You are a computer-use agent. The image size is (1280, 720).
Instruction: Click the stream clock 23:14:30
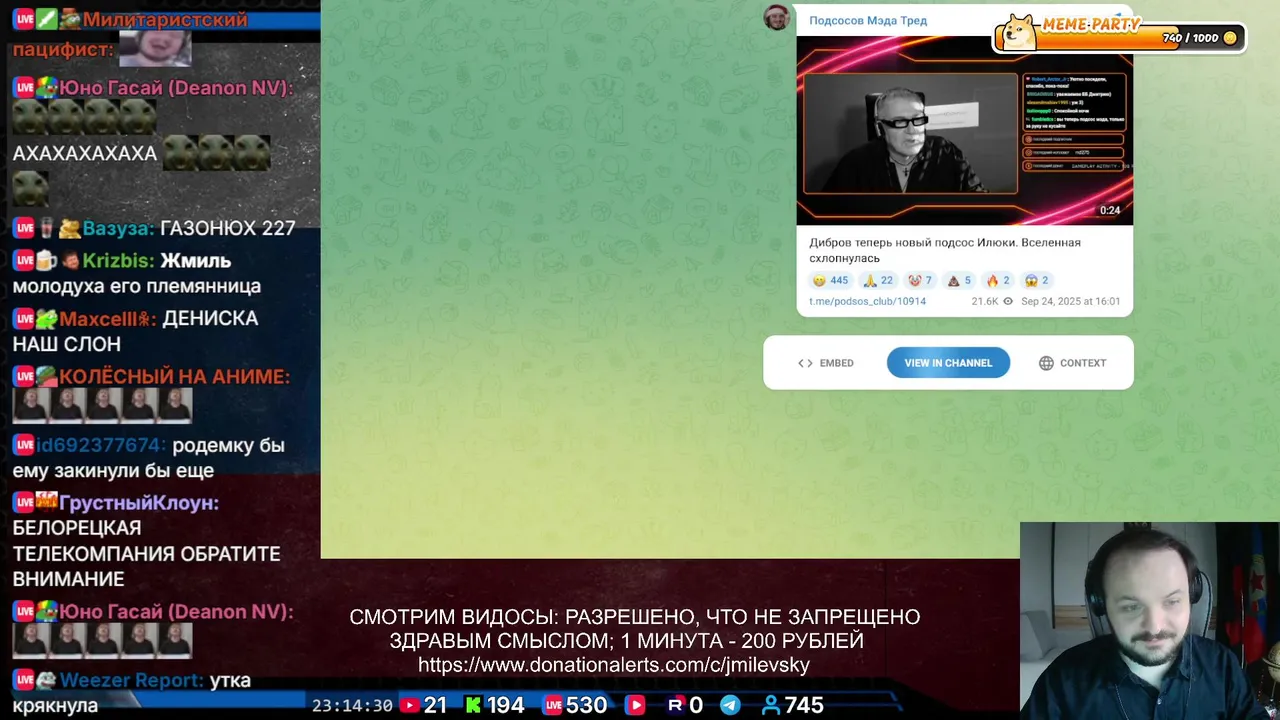(x=352, y=705)
